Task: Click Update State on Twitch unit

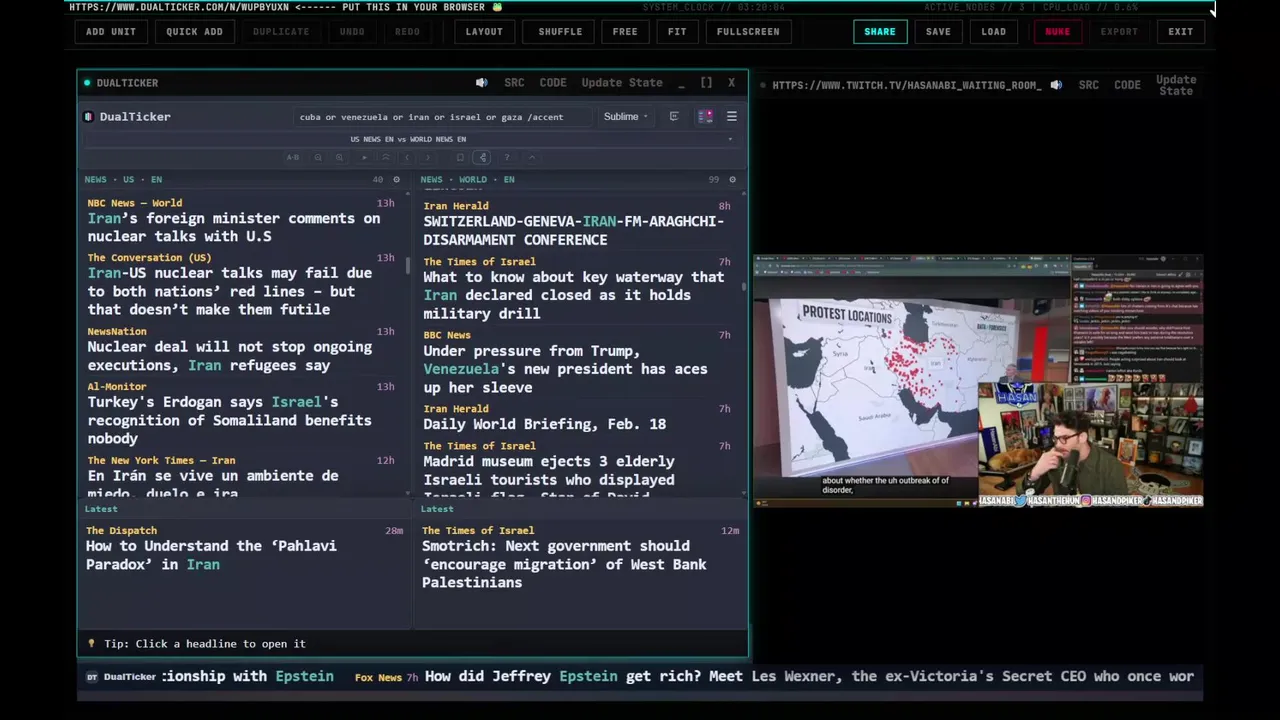Action: [x=1176, y=85]
